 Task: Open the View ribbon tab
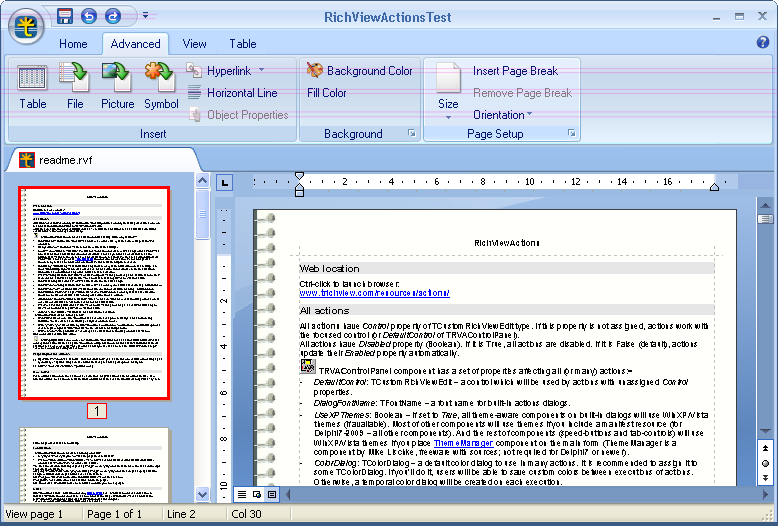(x=194, y=44)
